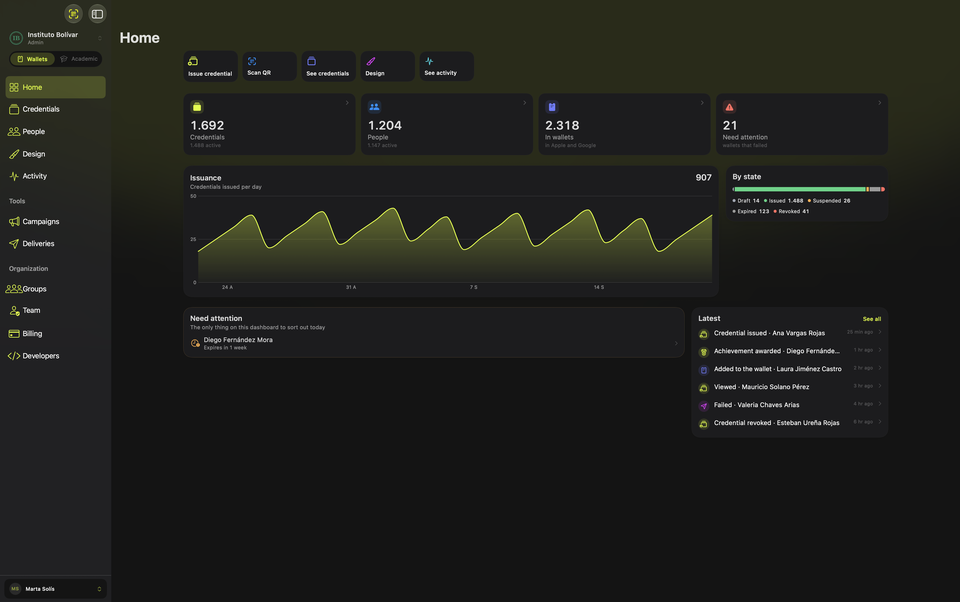960x602 pixels.
Task: Click the 907 issuance total
Action: 703,178
